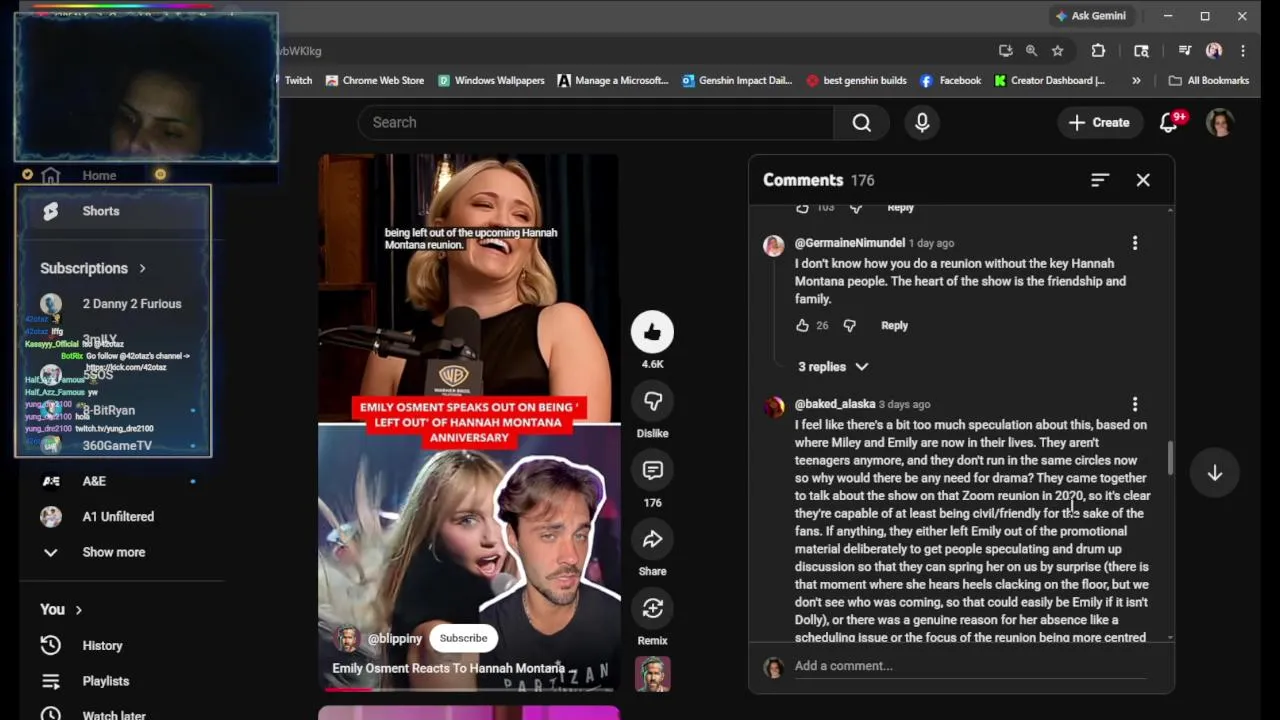Open the next short thumbnail below
Screen dimensions: 1280x720
point(469,713)
